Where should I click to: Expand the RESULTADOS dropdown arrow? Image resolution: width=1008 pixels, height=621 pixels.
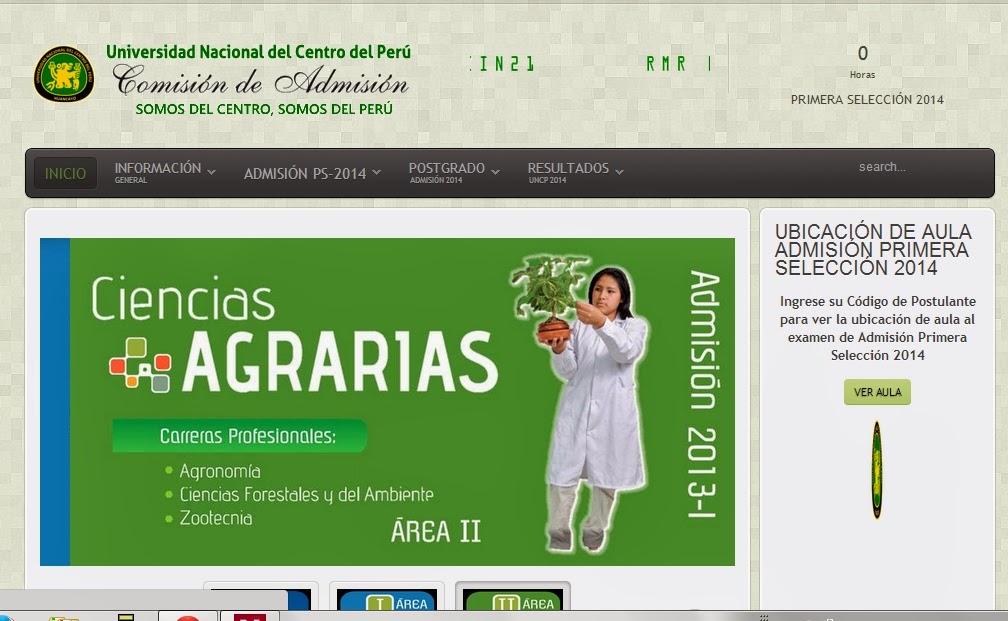[x=619, y=172]
